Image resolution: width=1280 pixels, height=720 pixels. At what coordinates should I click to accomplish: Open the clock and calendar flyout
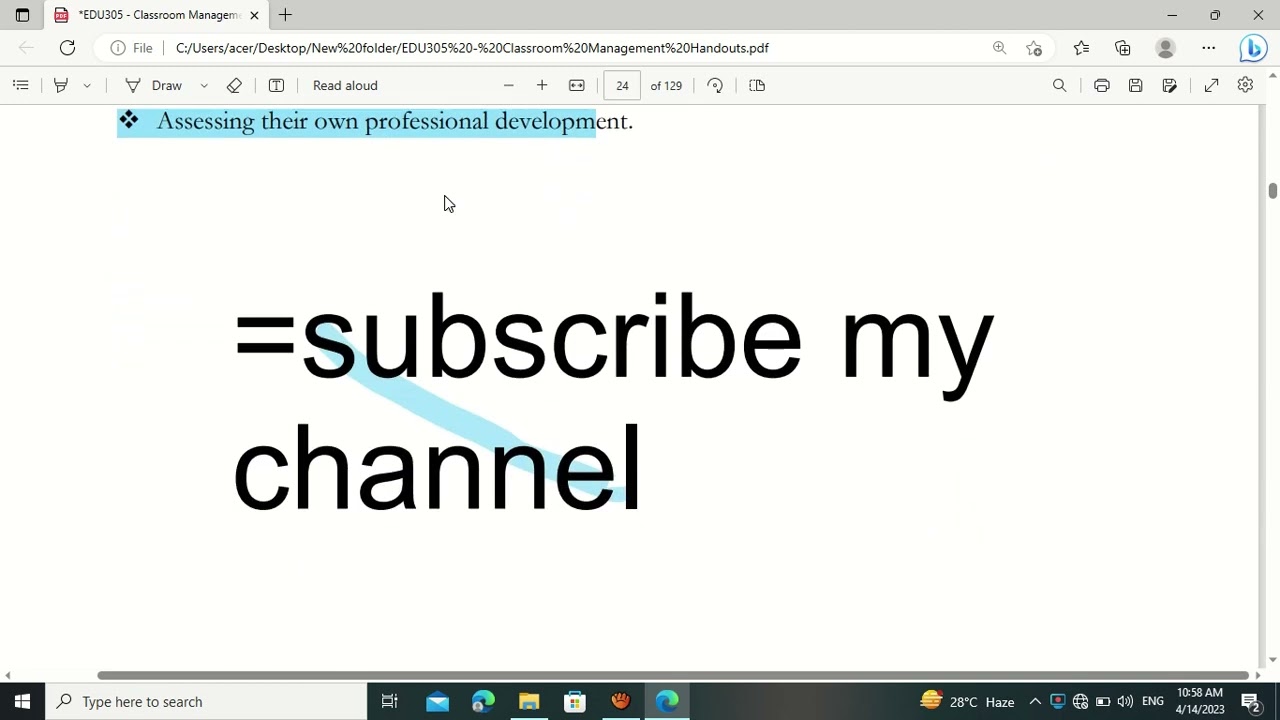point(1200,701)
